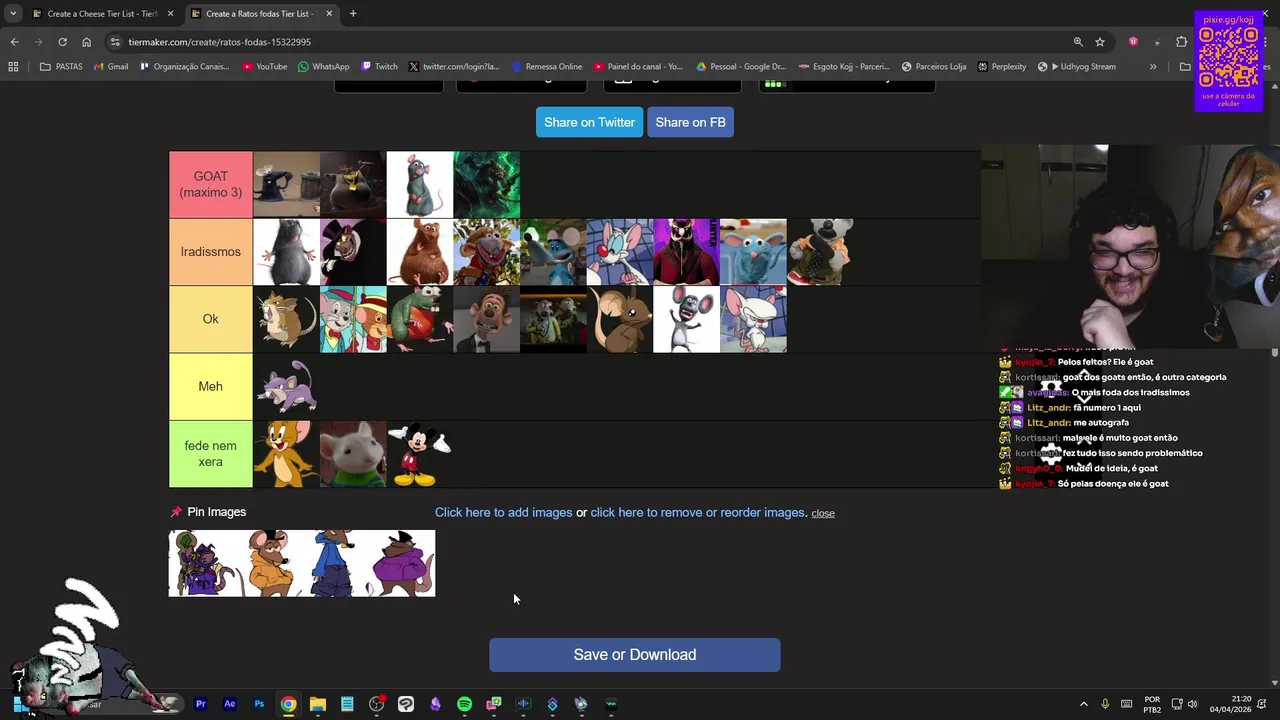Open the Notepad app in taskbar
Viewport: 1280px width, 720px height.
coord(347,704)
